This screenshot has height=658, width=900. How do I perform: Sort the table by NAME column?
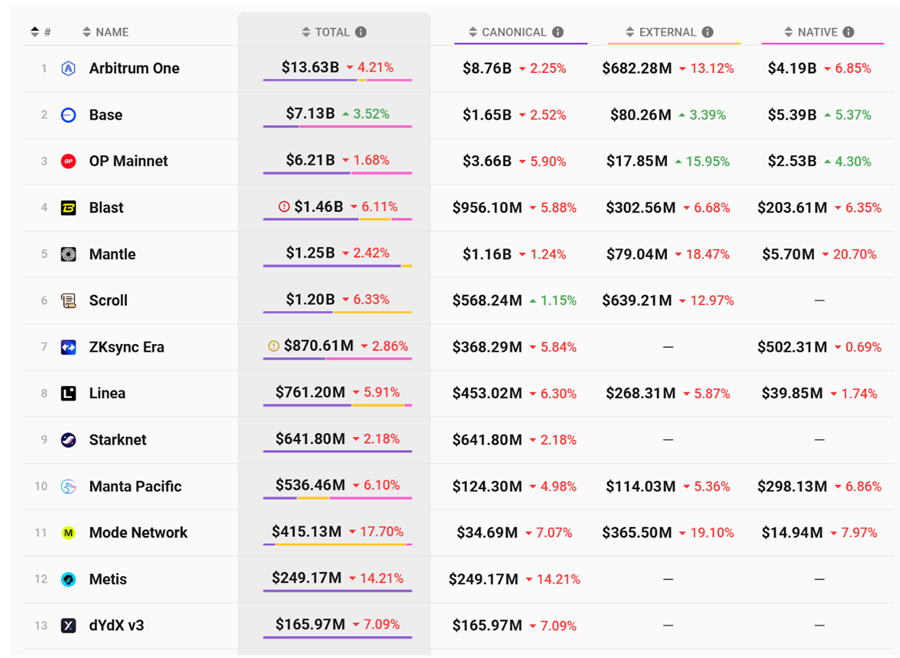(x=106, y=32)
